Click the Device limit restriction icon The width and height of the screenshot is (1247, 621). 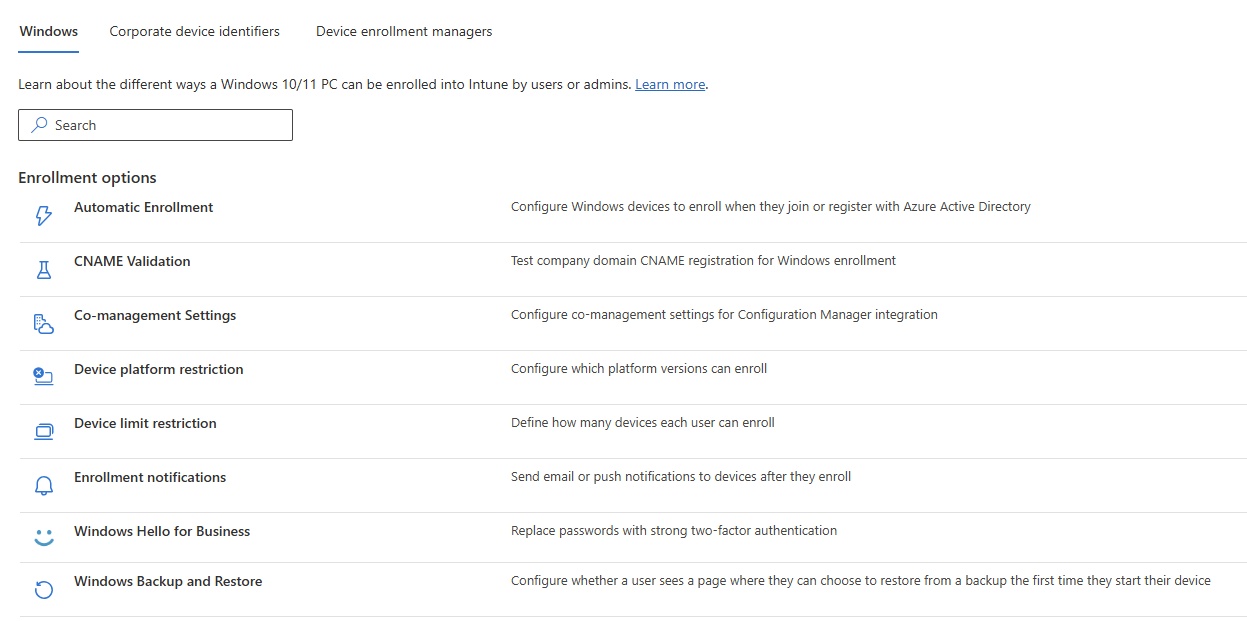pyautogui.click(x=43, y=432)
